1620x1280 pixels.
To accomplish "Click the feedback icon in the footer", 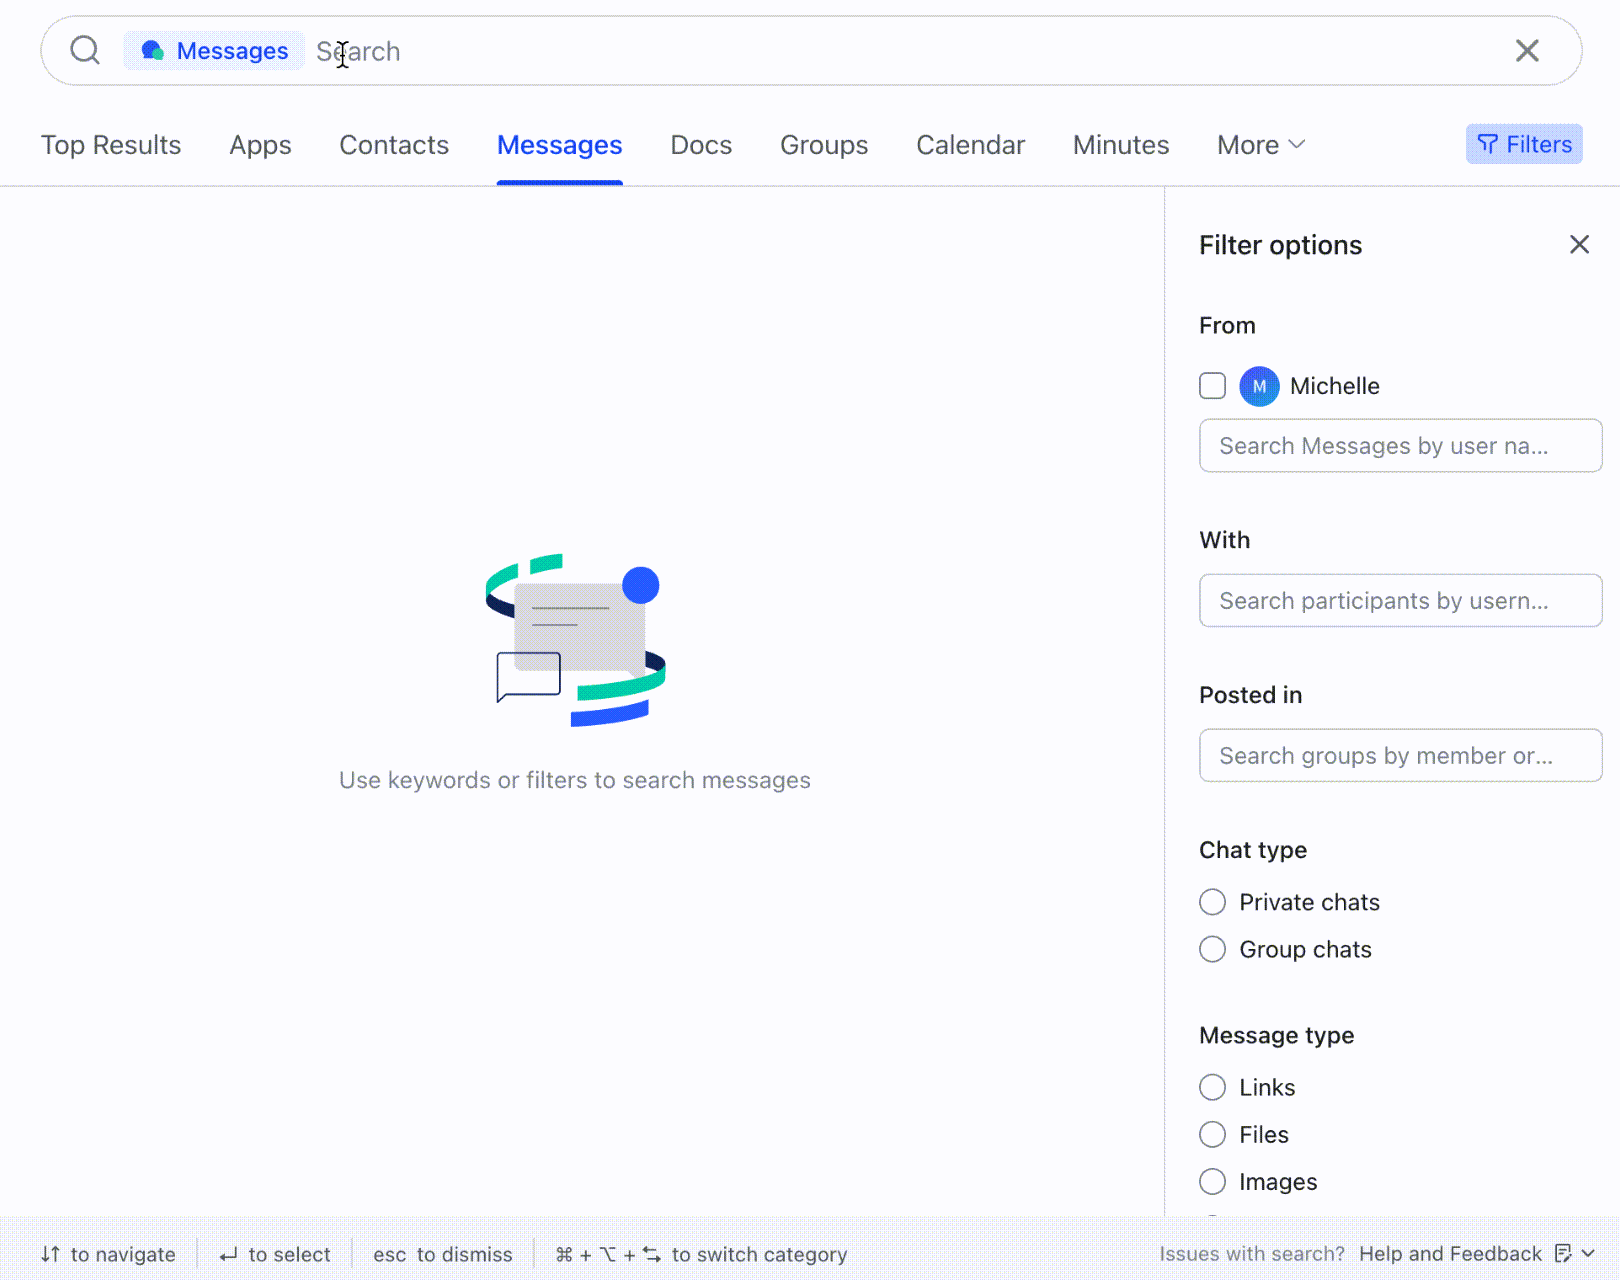I will [x=1563, y=1254].
